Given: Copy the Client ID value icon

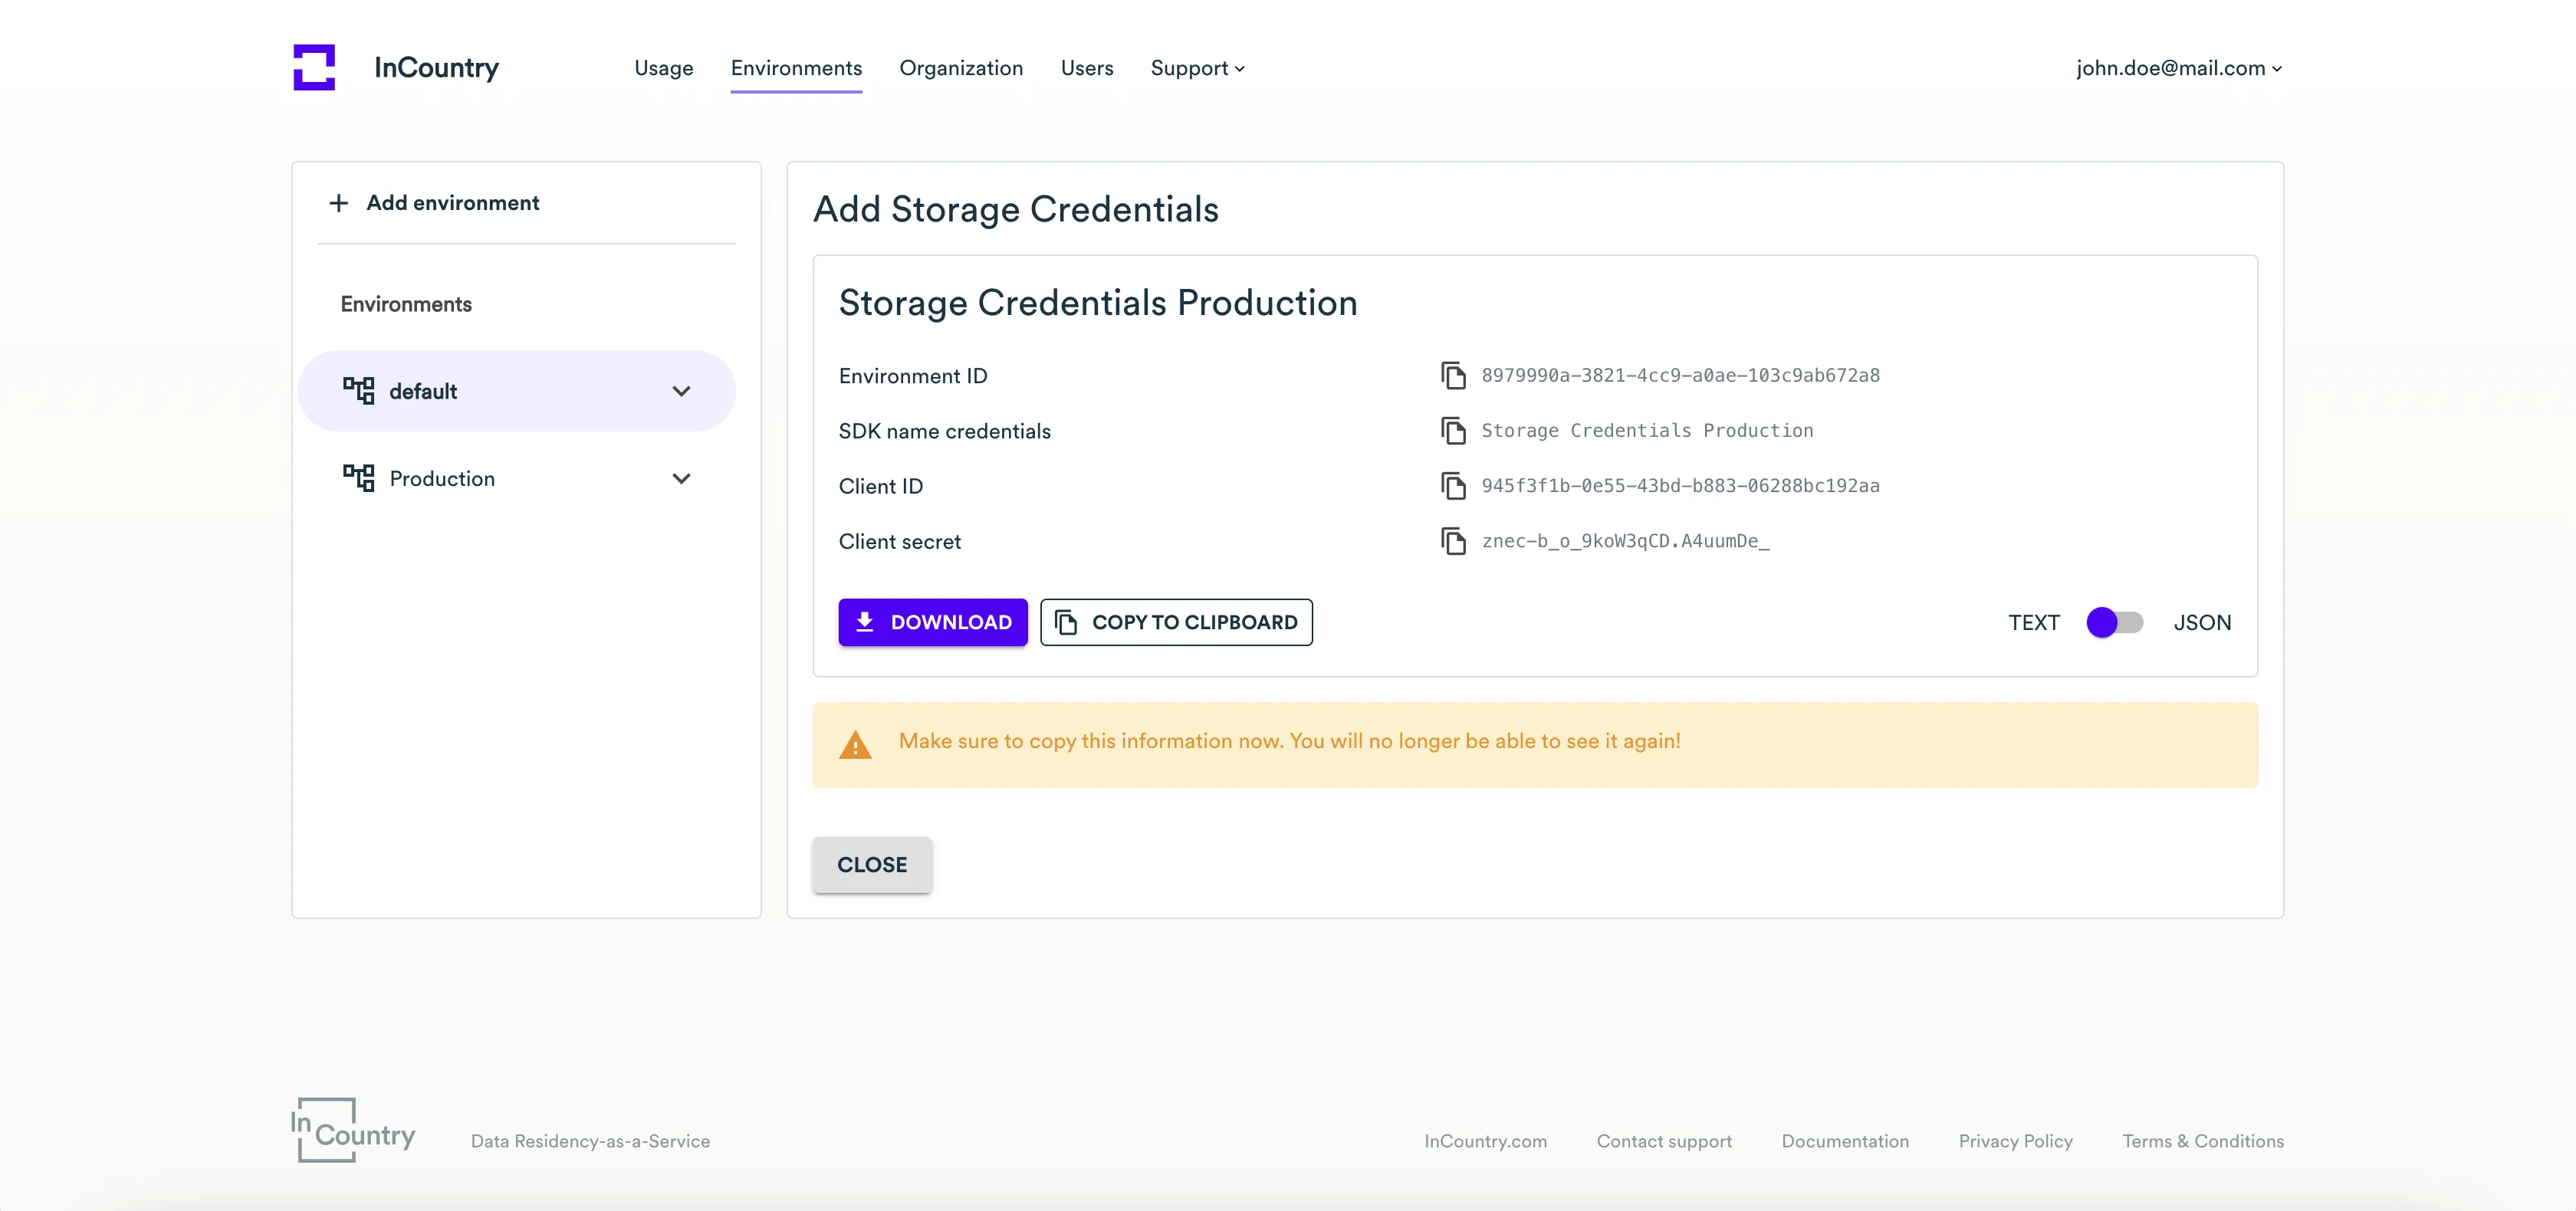Looking at the screenshot, I should (x=1452, y=486).
